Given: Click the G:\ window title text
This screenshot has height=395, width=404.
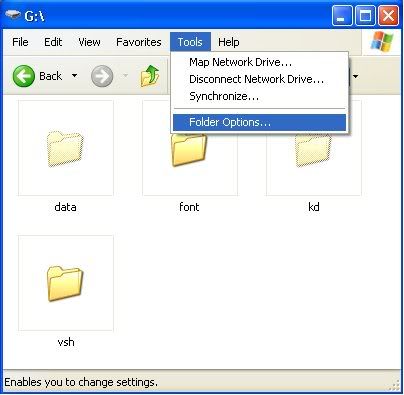Looking at the screenshot, I should (x=35, y=16).
